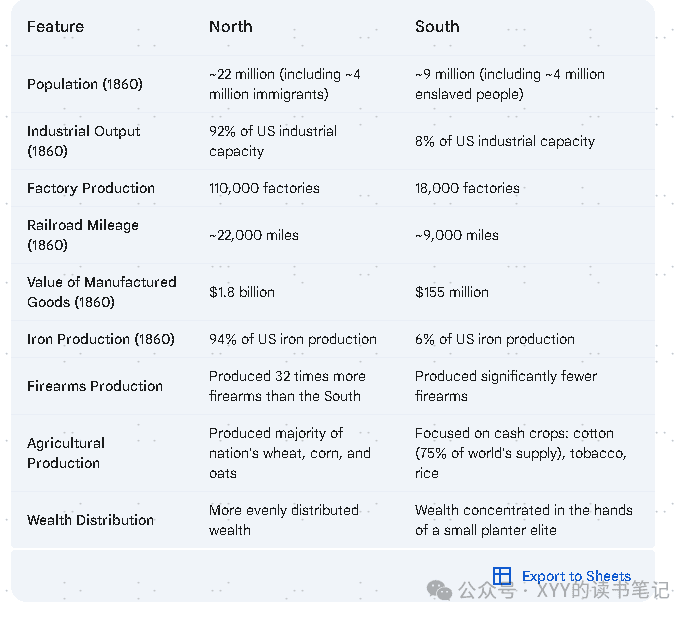The image size is (692, 618).
Task: Select the North column header
Action: tap(230, 27)
